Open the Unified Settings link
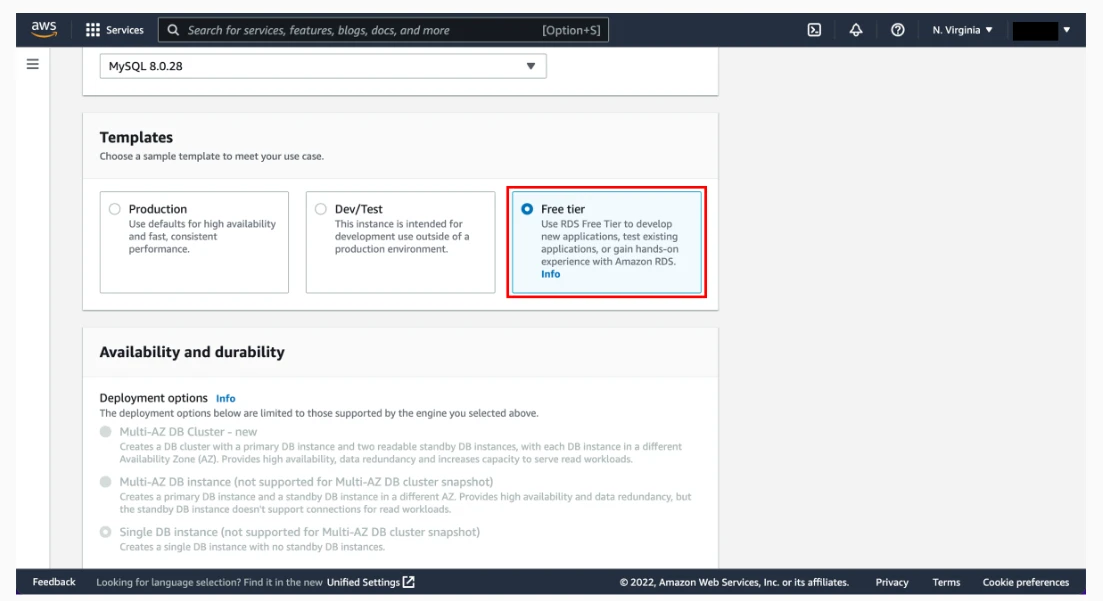Viewport: 1103px width, 601px height. (363, 582)
